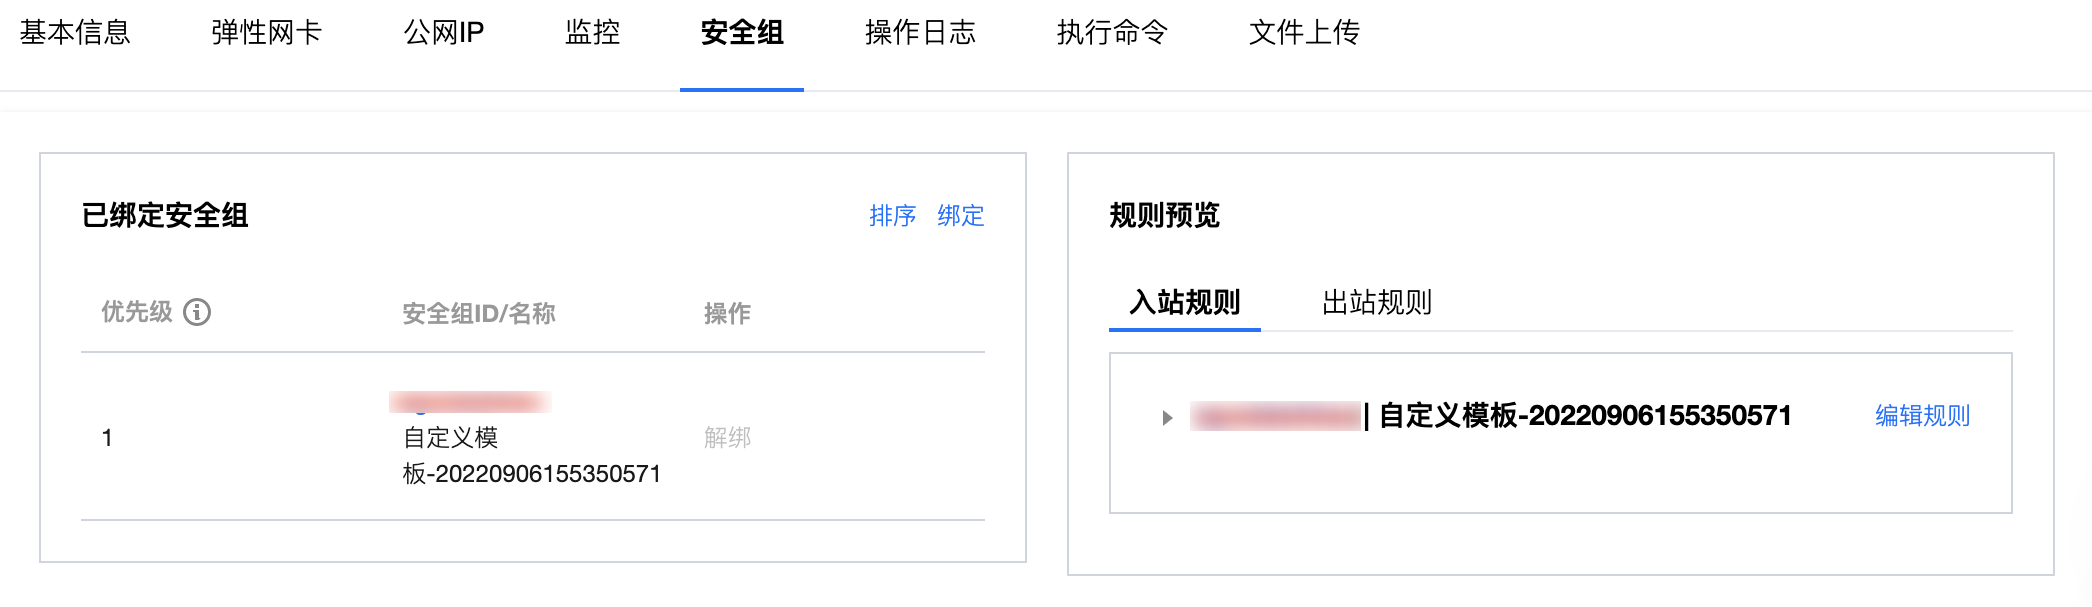Click the 编辑规则 link

click(1922, 416)
